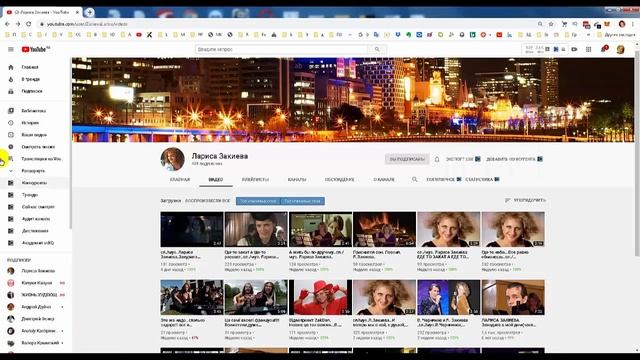Viewport: 640px width, 360px height.
Task: Open vidIQ Тренды in the sidebar
Action: (x=30, y=195)
